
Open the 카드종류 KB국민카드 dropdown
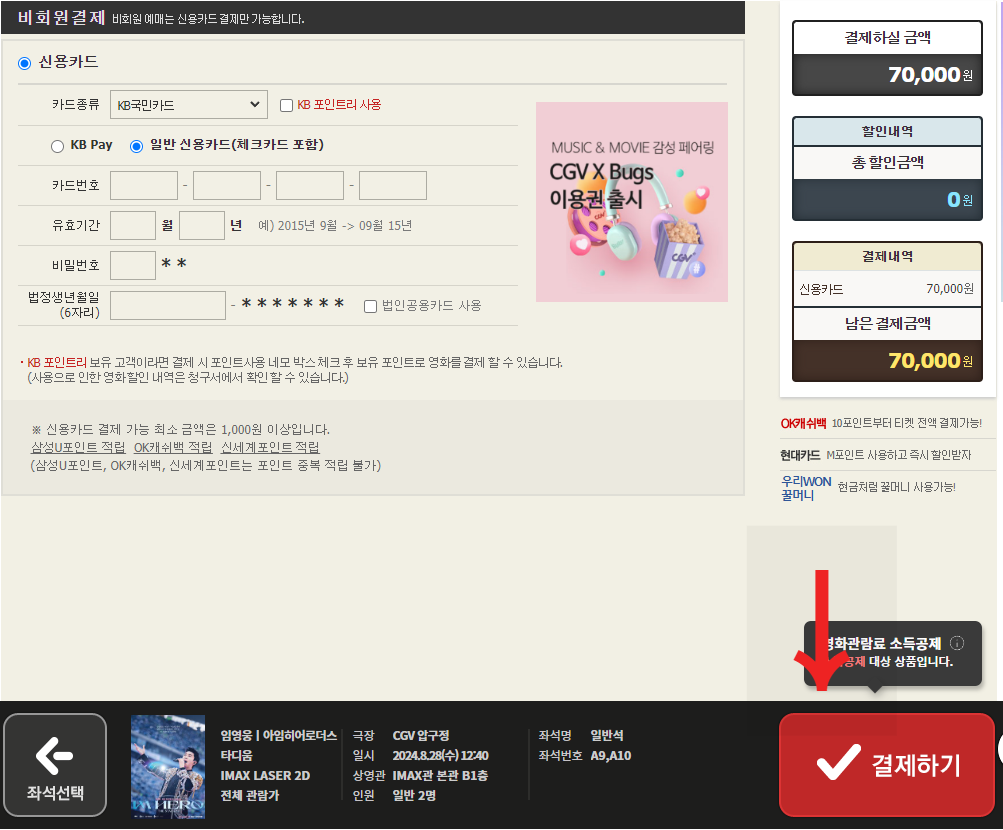[x=189, y=105]
